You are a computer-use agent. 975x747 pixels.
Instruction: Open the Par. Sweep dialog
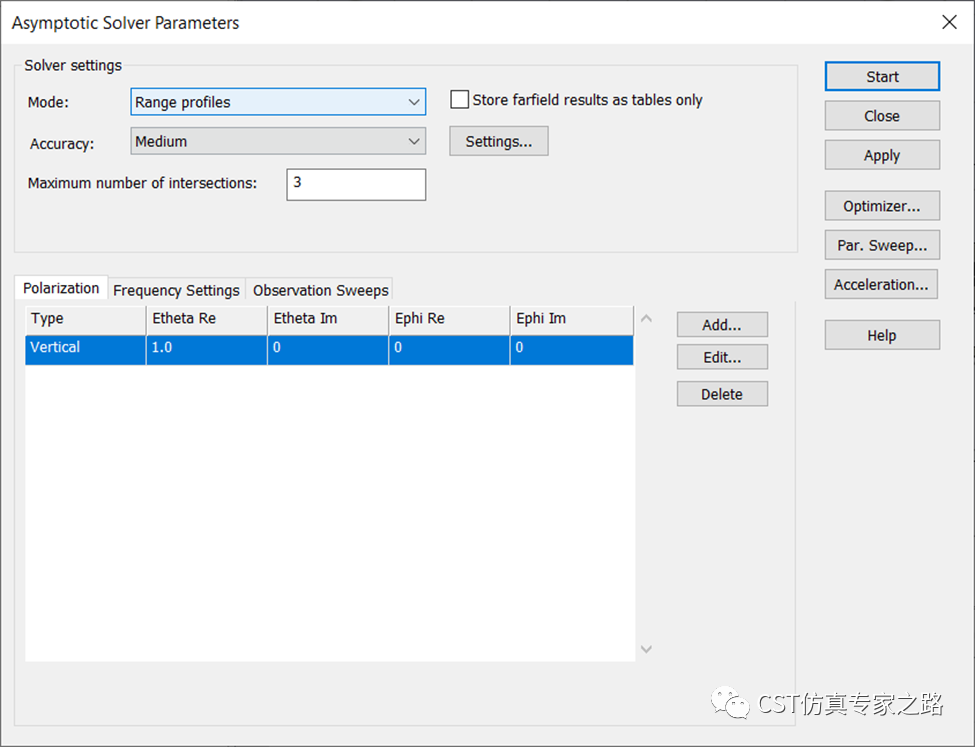[x=882, y=245]
